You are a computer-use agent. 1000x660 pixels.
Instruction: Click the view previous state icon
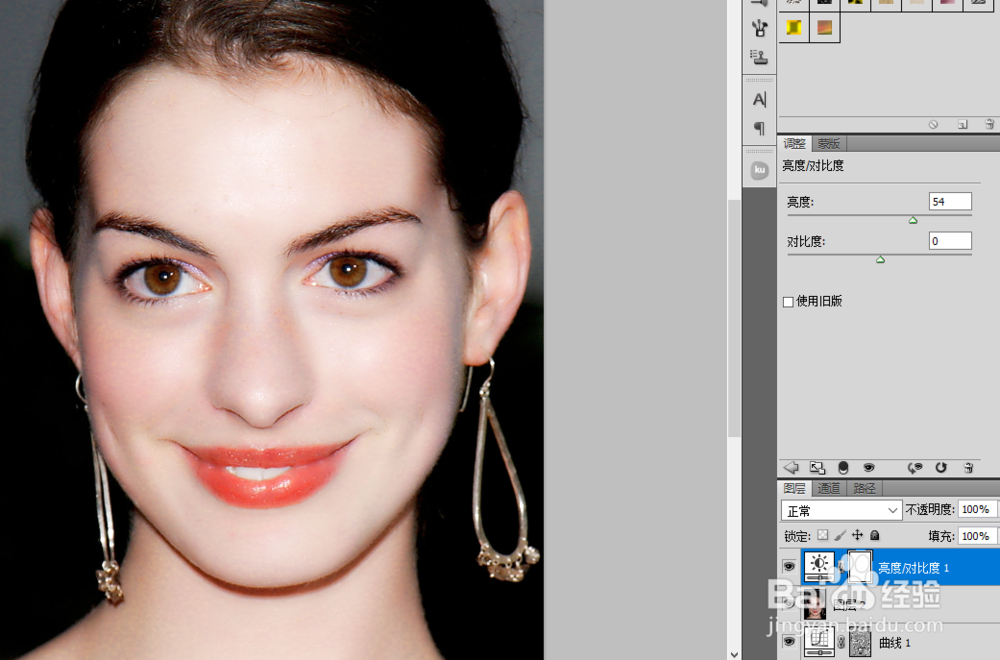915,467
